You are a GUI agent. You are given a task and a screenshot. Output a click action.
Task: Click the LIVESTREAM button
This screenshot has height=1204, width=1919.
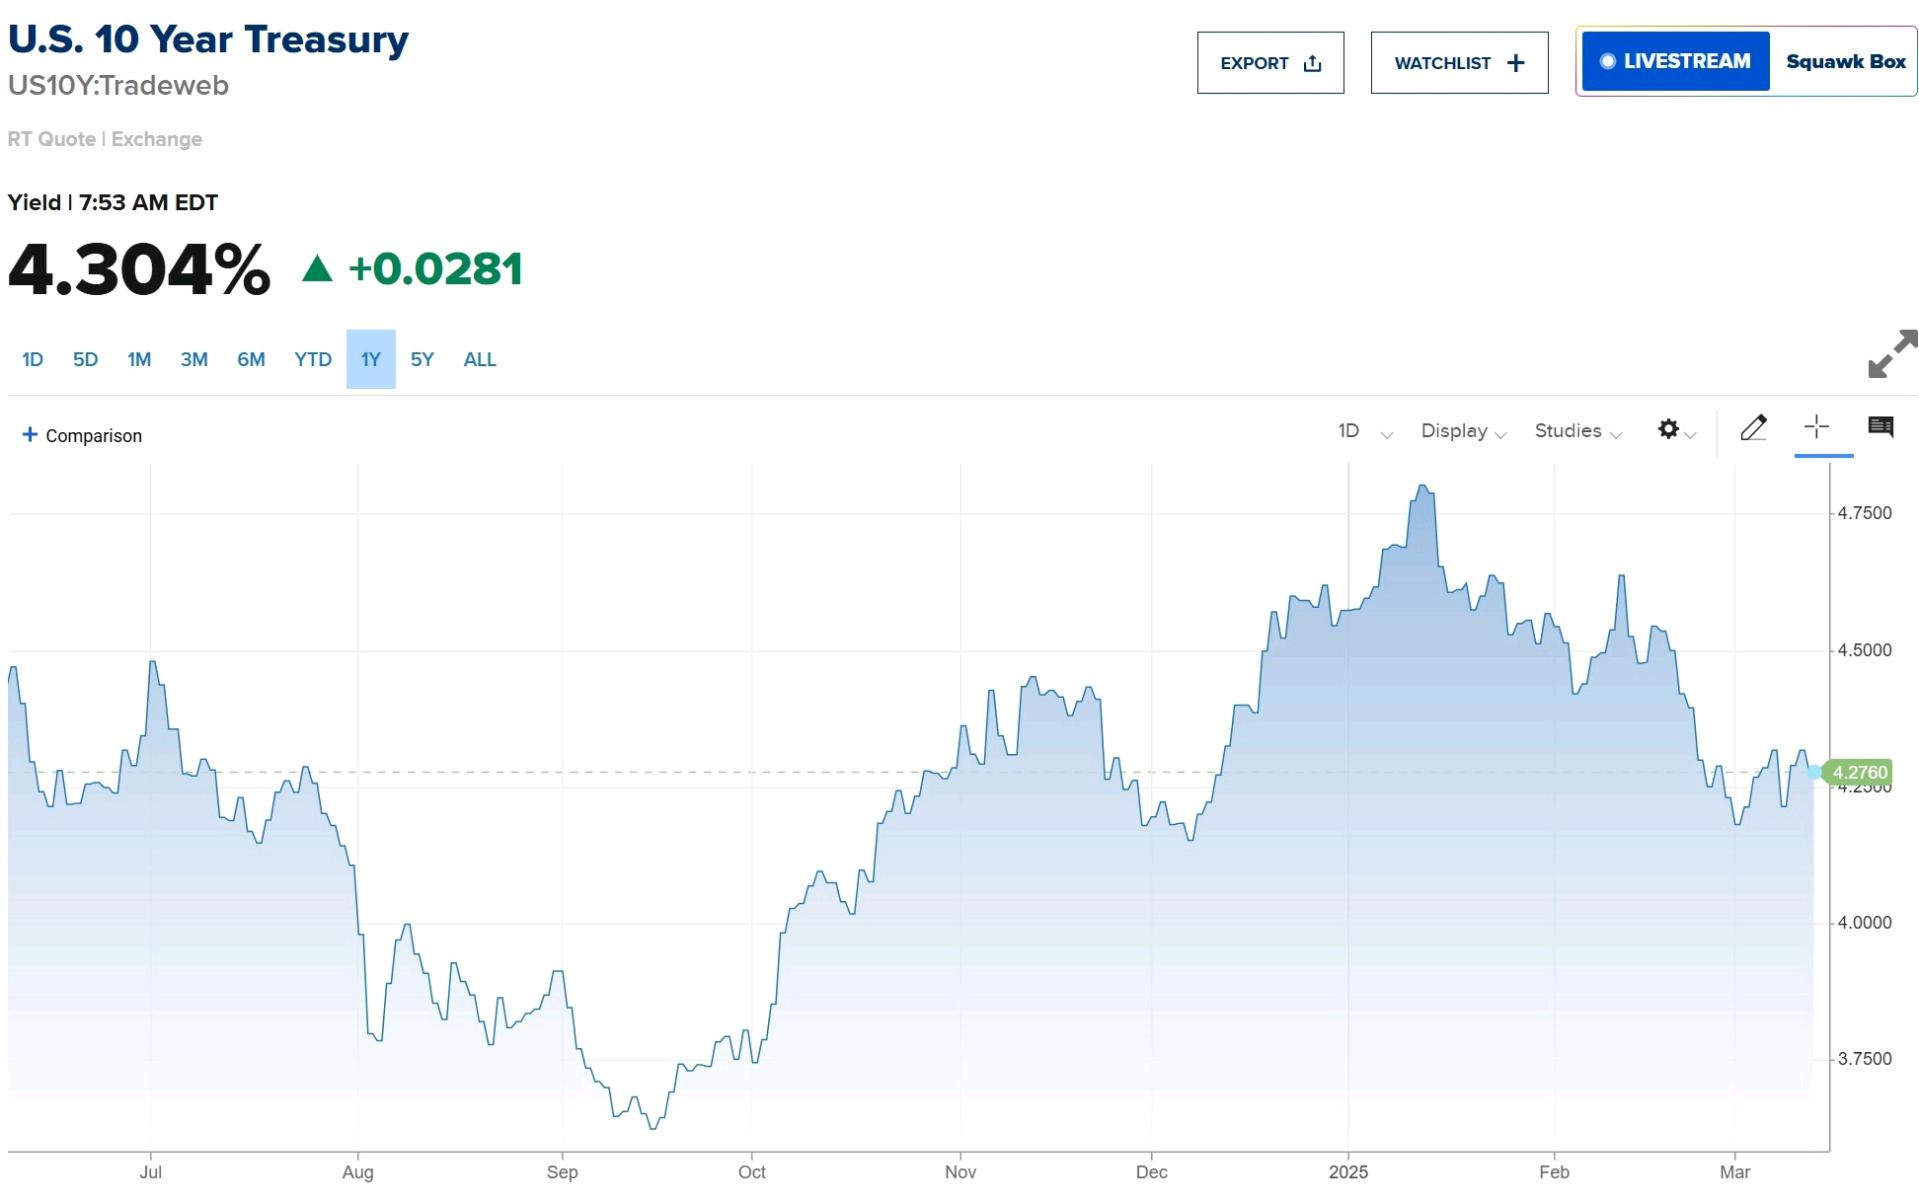pos(1675,61)
